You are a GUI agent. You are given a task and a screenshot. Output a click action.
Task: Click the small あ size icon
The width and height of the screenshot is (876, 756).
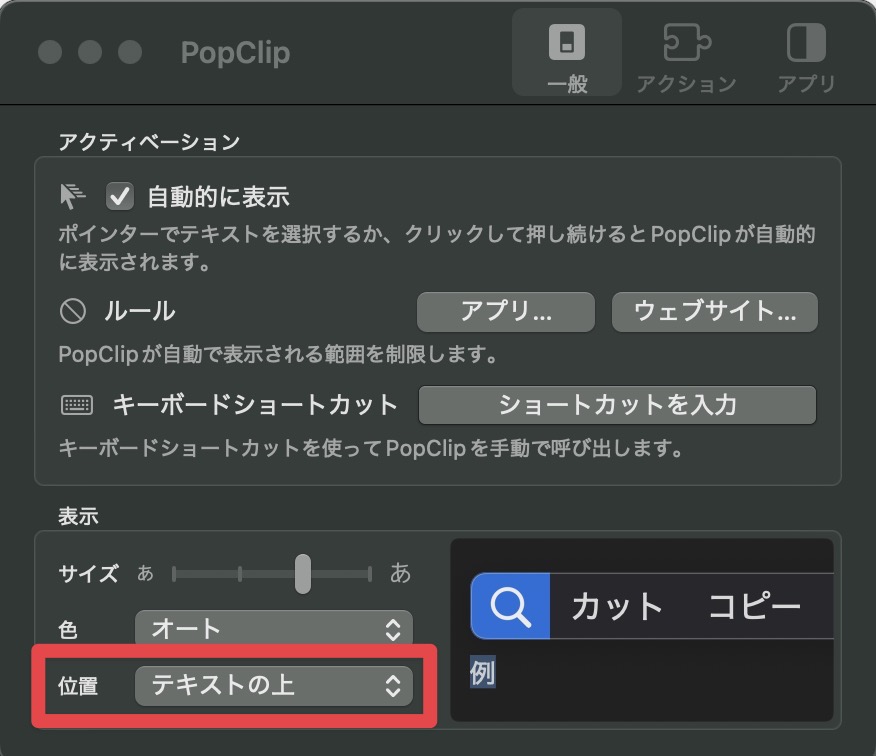point(145,574)
